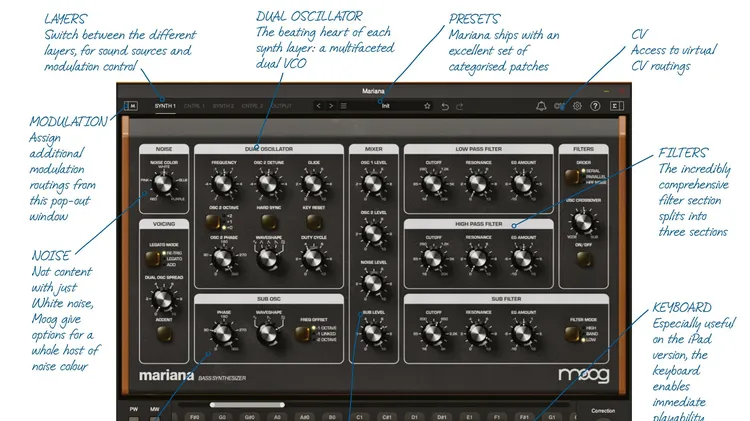Switch to the SYNTH 1 tab
This screenshot has width=750, height=421.
point(165,106)
